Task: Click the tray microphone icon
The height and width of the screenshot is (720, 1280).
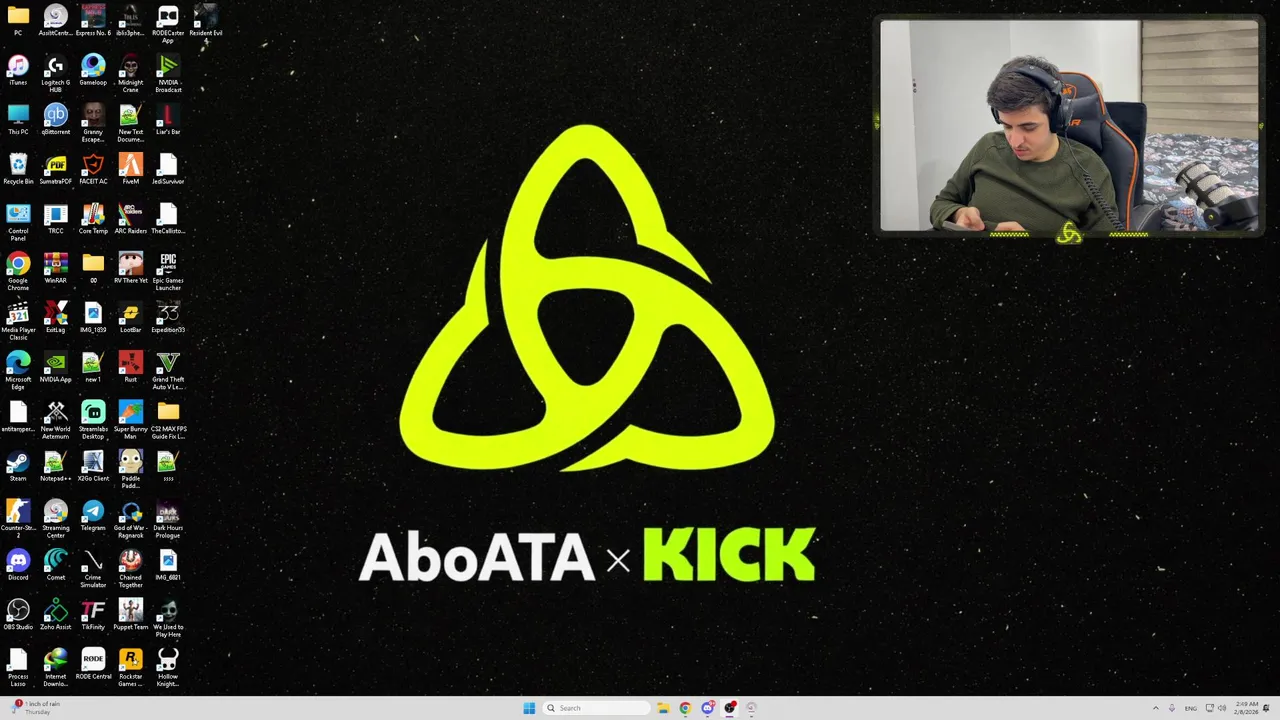Action: point(1172,708)
